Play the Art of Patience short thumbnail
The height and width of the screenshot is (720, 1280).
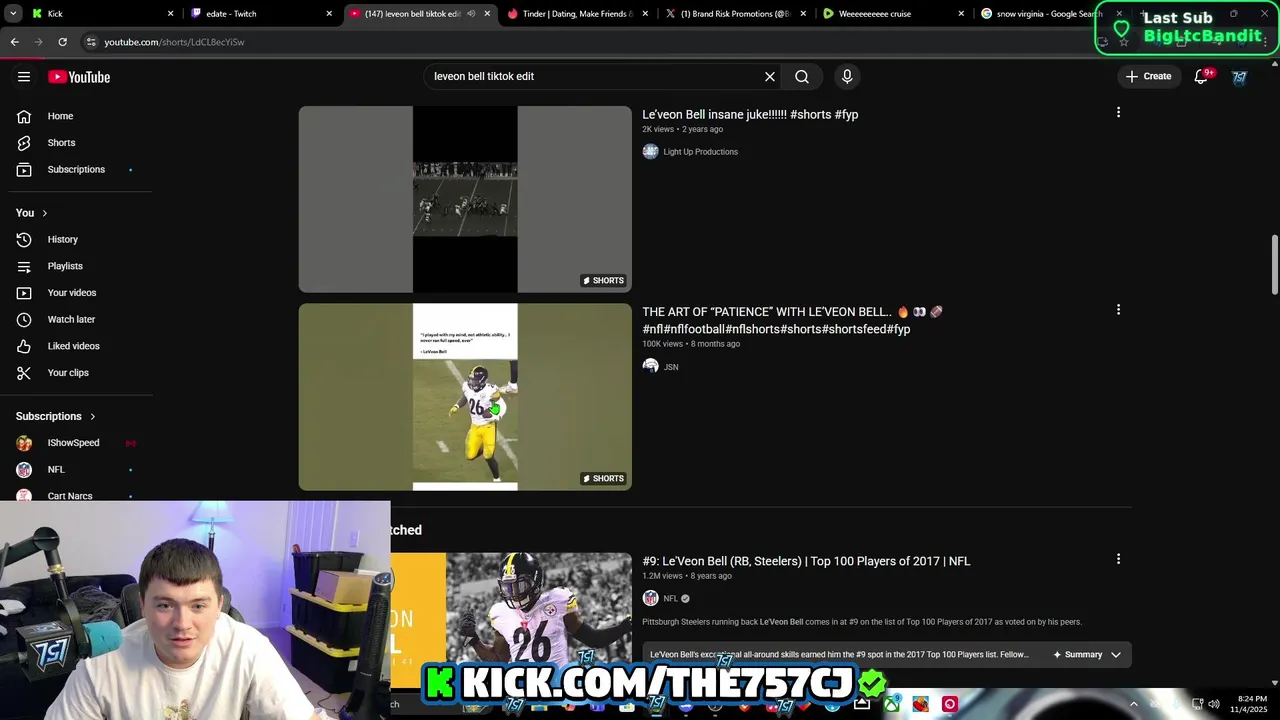click(x=465, y=397)
